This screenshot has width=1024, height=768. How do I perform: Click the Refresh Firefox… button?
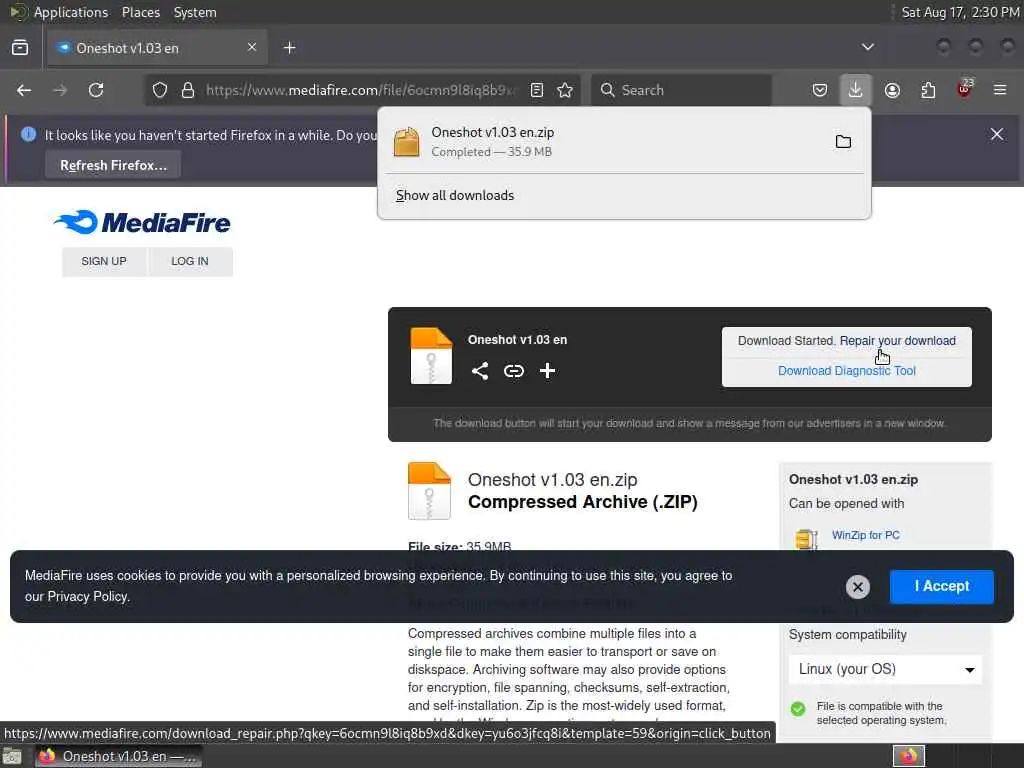113,165
